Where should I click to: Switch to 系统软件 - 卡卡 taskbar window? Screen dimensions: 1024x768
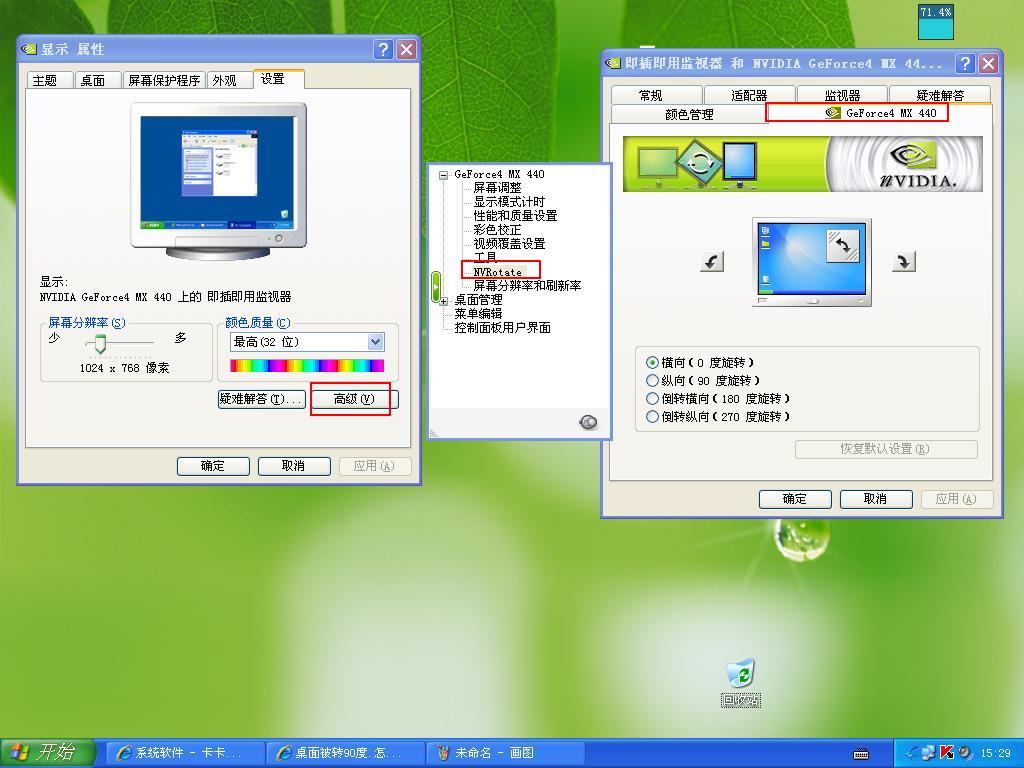click(x=184, y=753)
